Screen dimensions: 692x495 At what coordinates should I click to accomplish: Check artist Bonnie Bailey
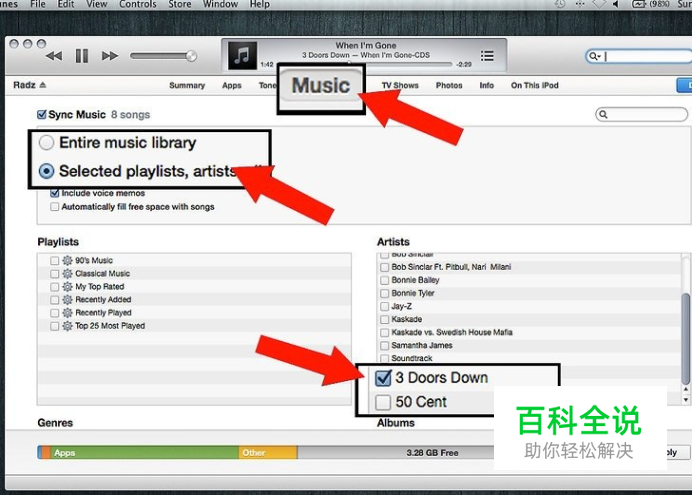tap(384, 280)
